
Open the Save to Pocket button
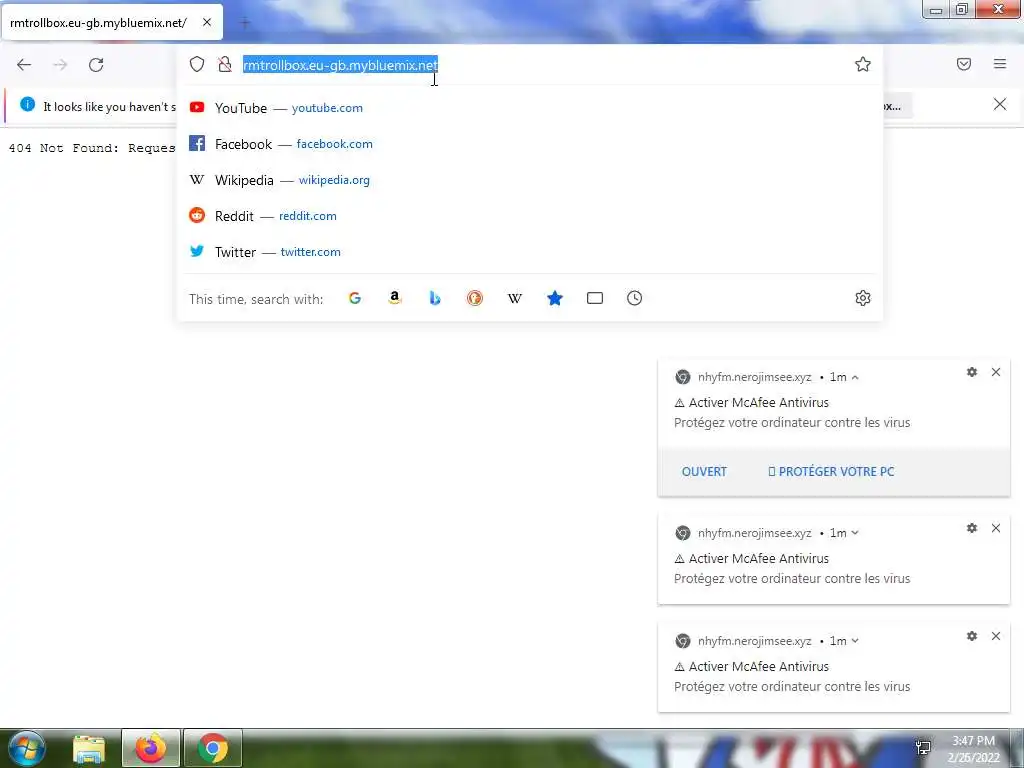coord(964,64)
